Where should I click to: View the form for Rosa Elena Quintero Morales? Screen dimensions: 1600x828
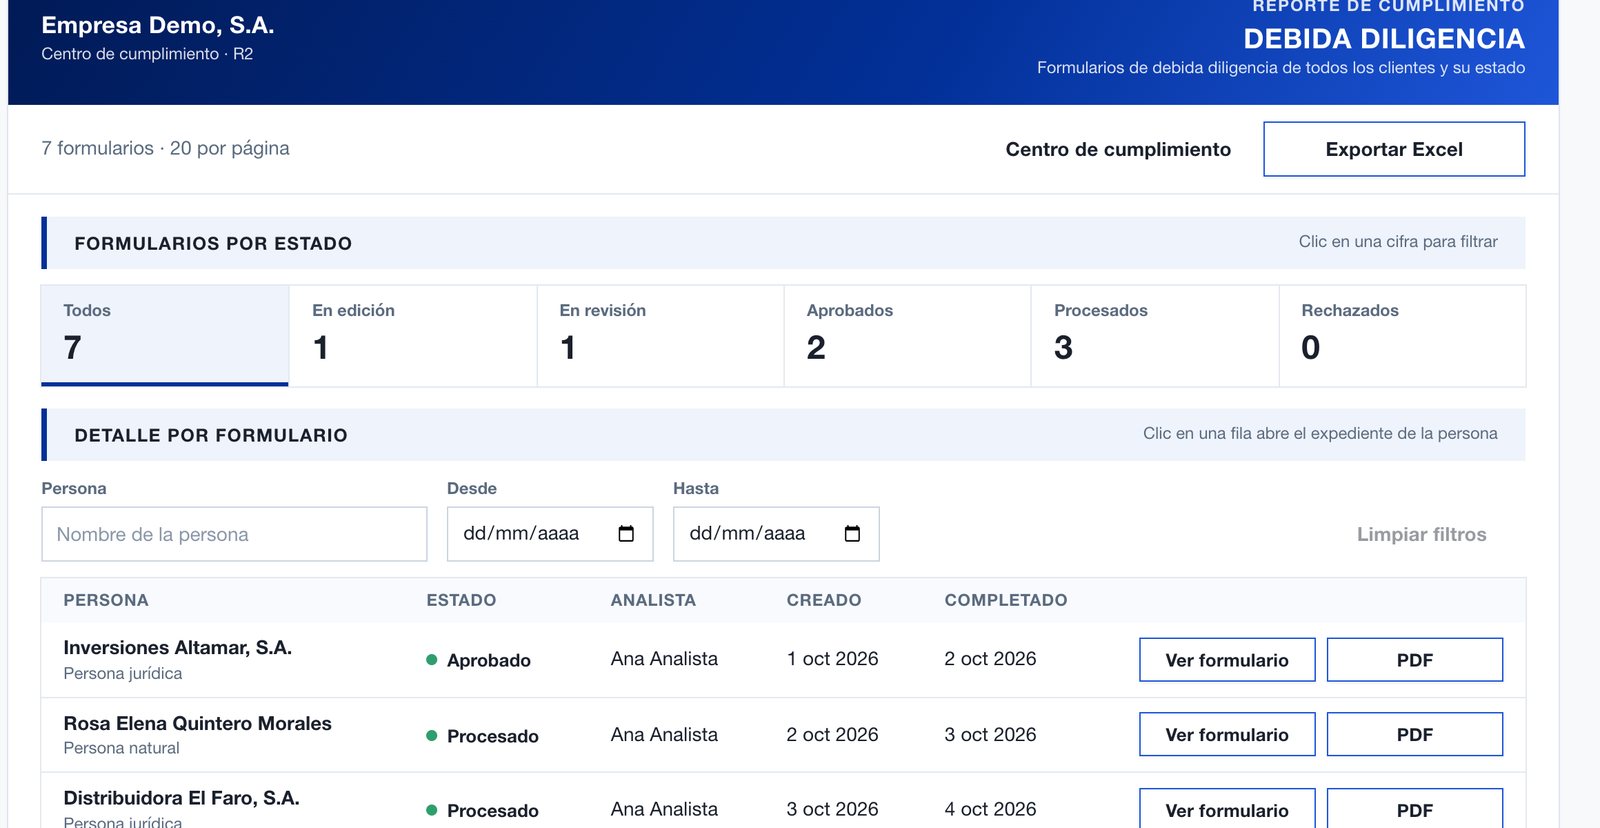(x=1227, y=734)
